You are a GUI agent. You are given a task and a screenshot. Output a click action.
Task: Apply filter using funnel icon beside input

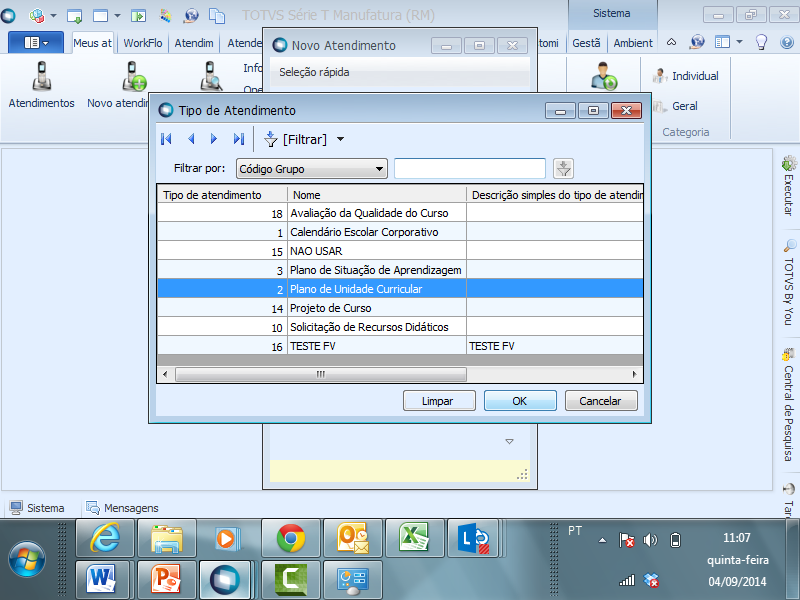coord(563,168)
